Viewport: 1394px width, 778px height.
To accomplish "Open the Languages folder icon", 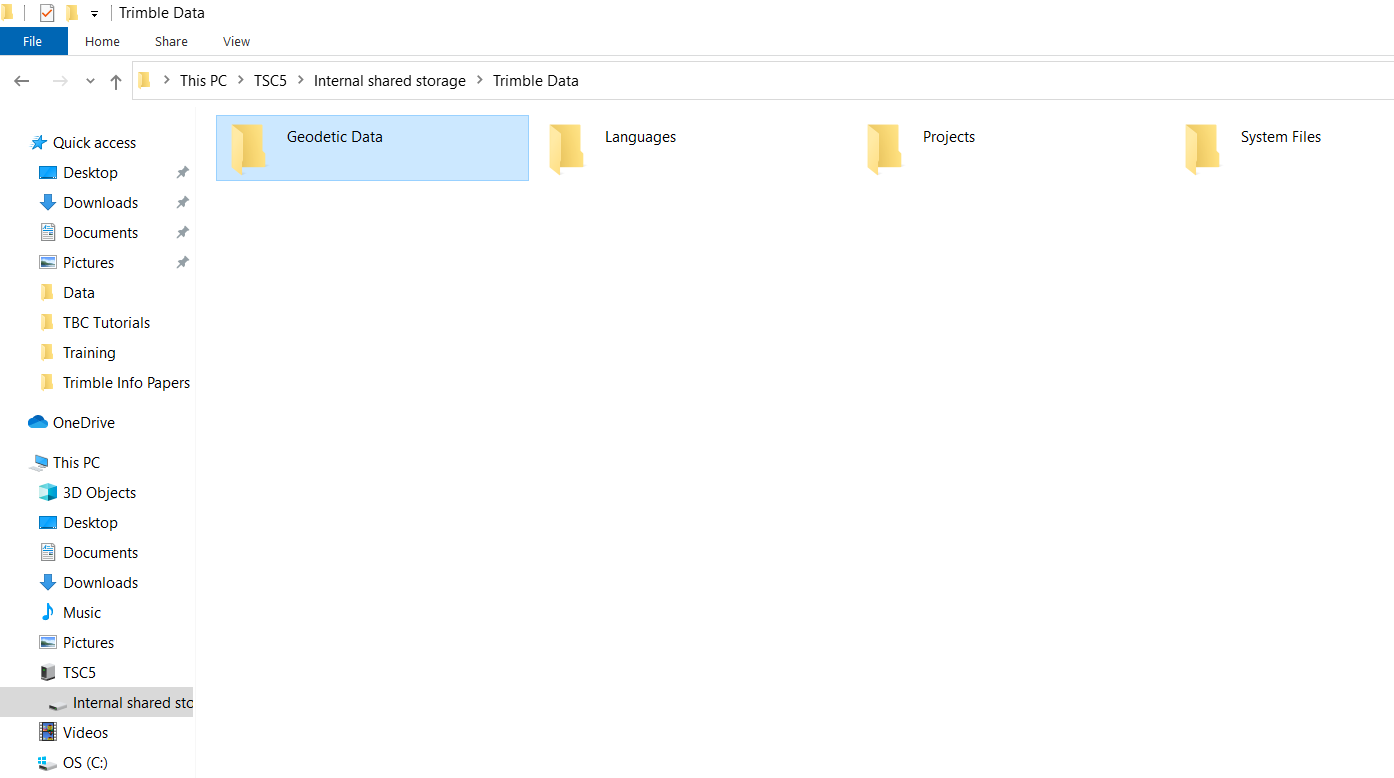I will [x=566, y=148].
